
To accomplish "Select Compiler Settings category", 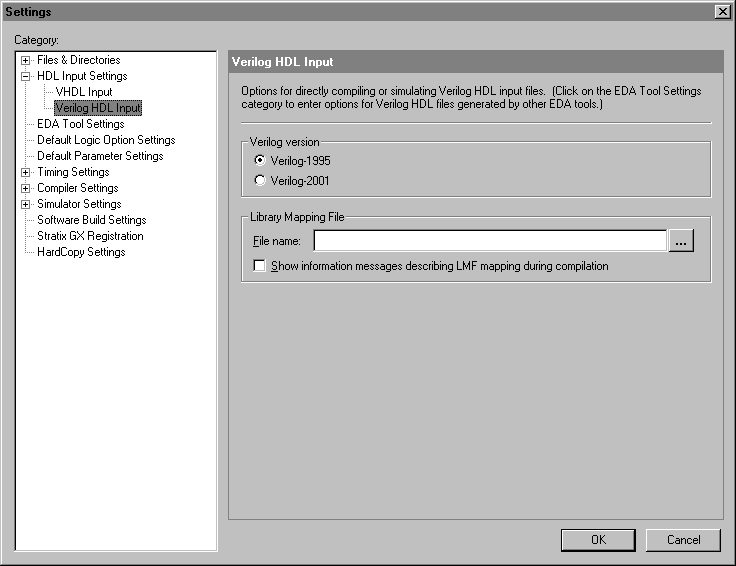I will [78, 188].
